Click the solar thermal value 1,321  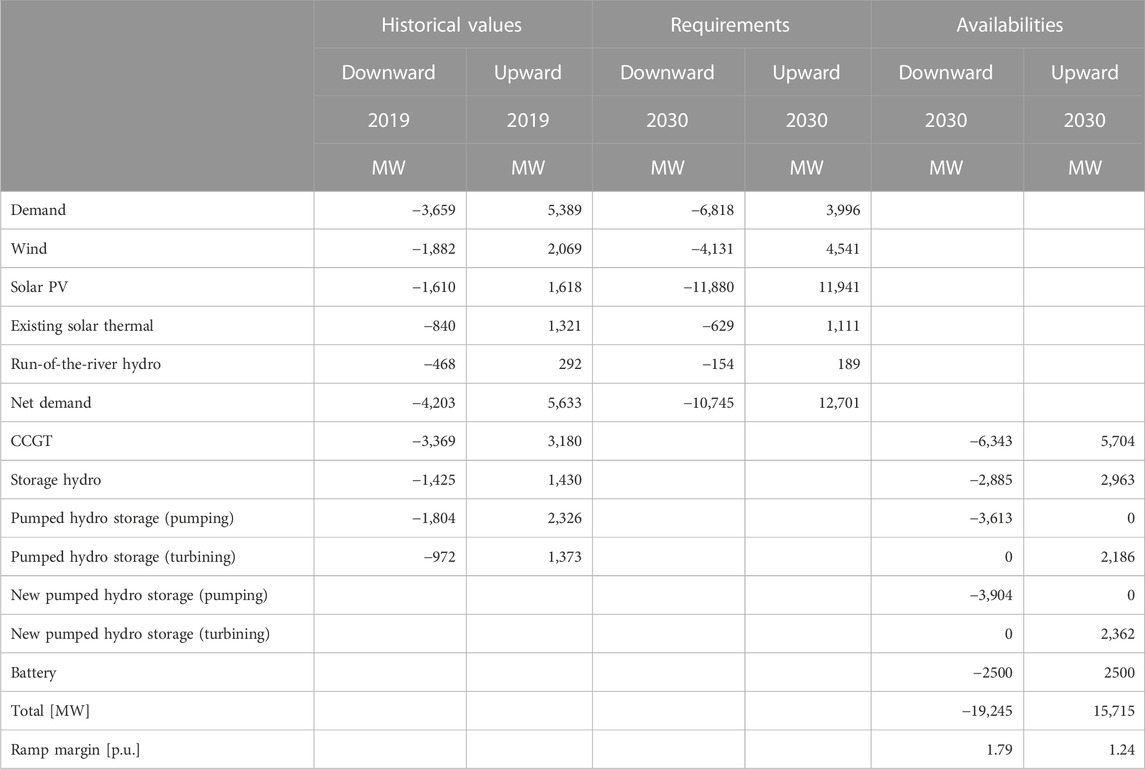(x=562, y=326)
